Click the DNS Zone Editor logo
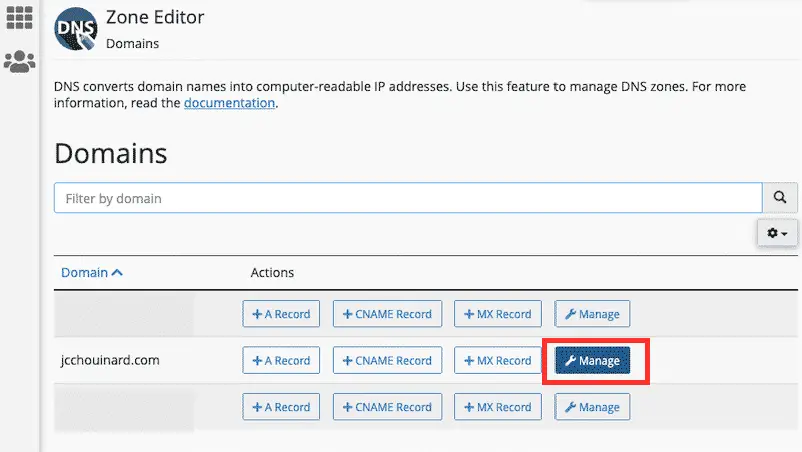 [x=76, y=29]
